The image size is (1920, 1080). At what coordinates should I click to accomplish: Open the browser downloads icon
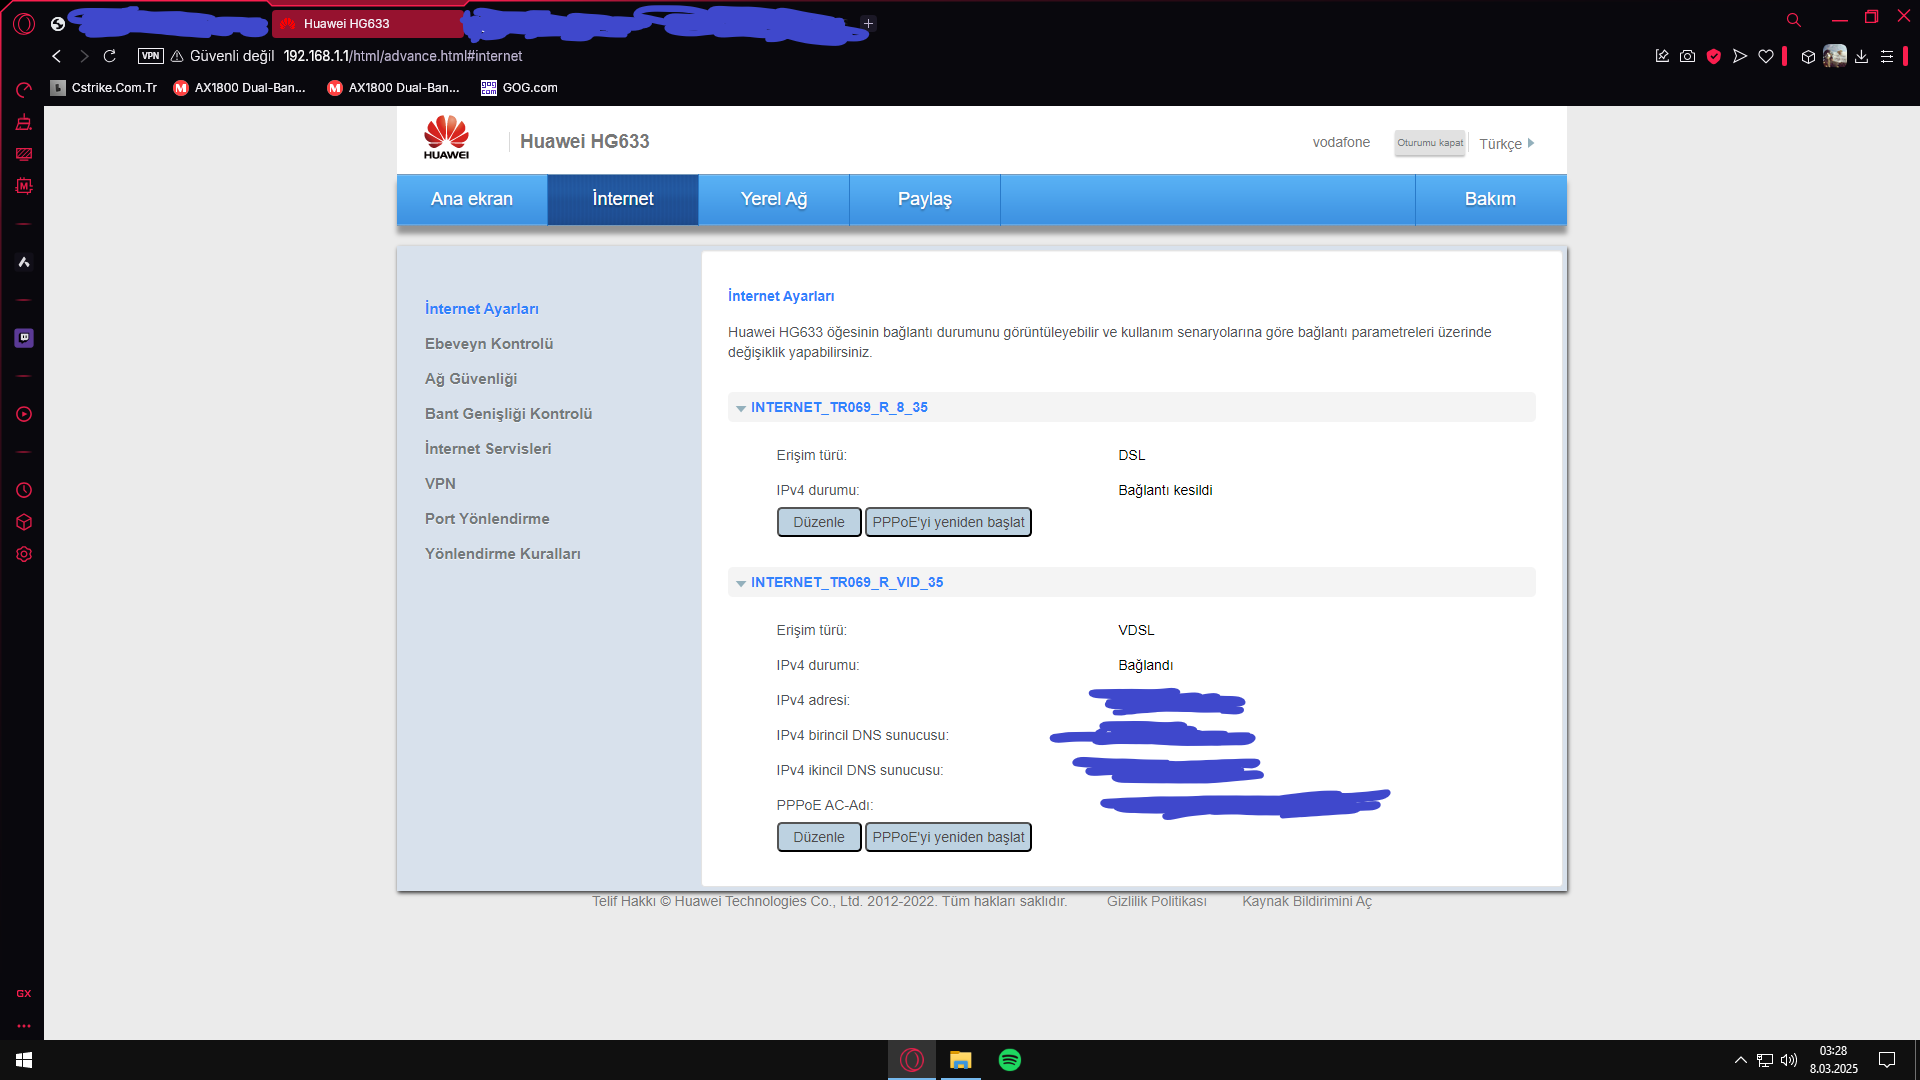(1861, 56)
